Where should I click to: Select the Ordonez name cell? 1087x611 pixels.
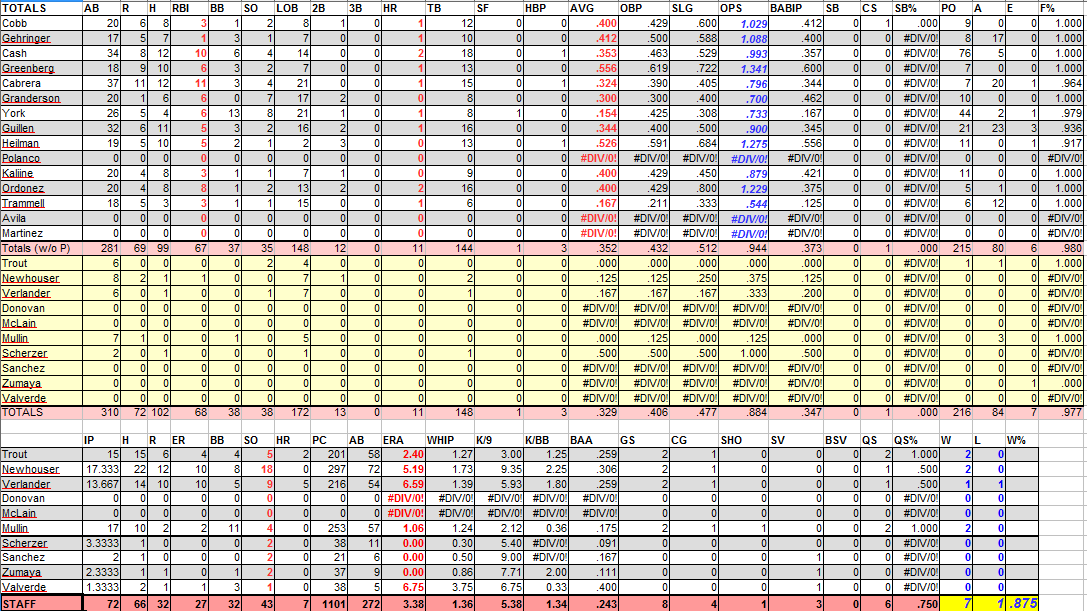[42, 189]
